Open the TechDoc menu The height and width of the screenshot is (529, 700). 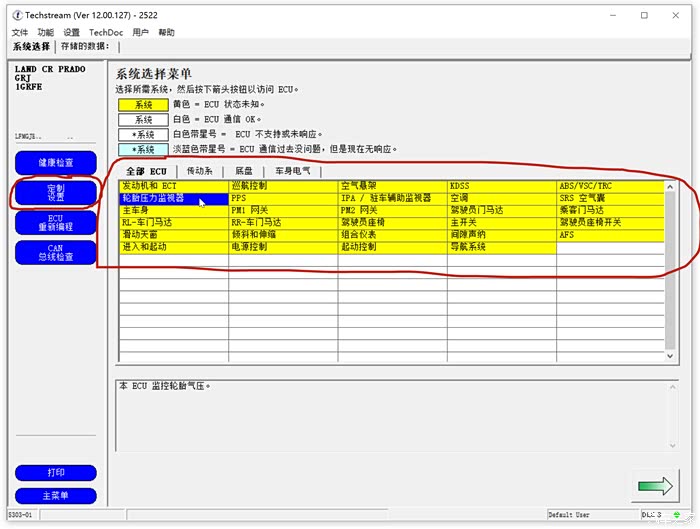point(105,32)
